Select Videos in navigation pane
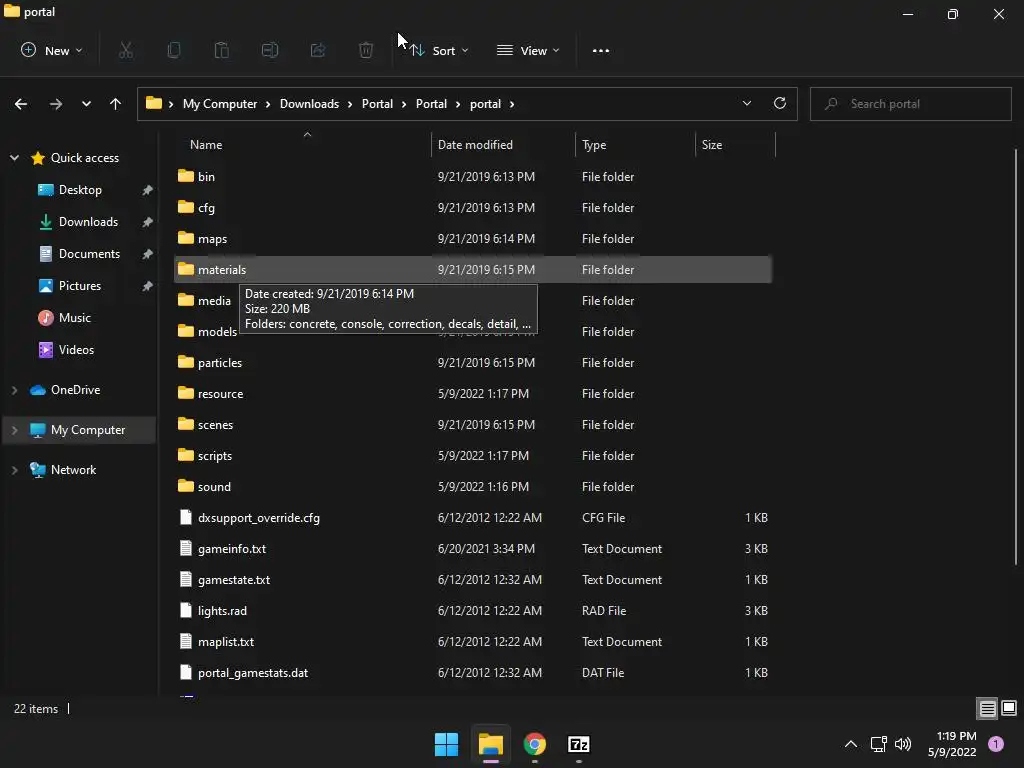Image resolution: width=1024 pixels, height=768 pixels. point(76,350)
